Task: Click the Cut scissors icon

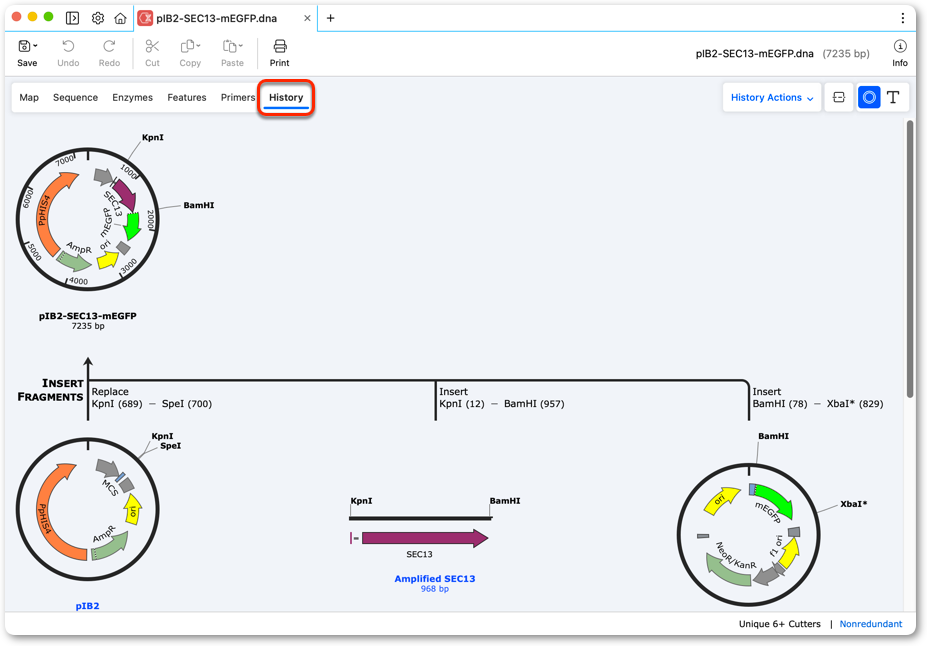Action: tap(152, 47)
